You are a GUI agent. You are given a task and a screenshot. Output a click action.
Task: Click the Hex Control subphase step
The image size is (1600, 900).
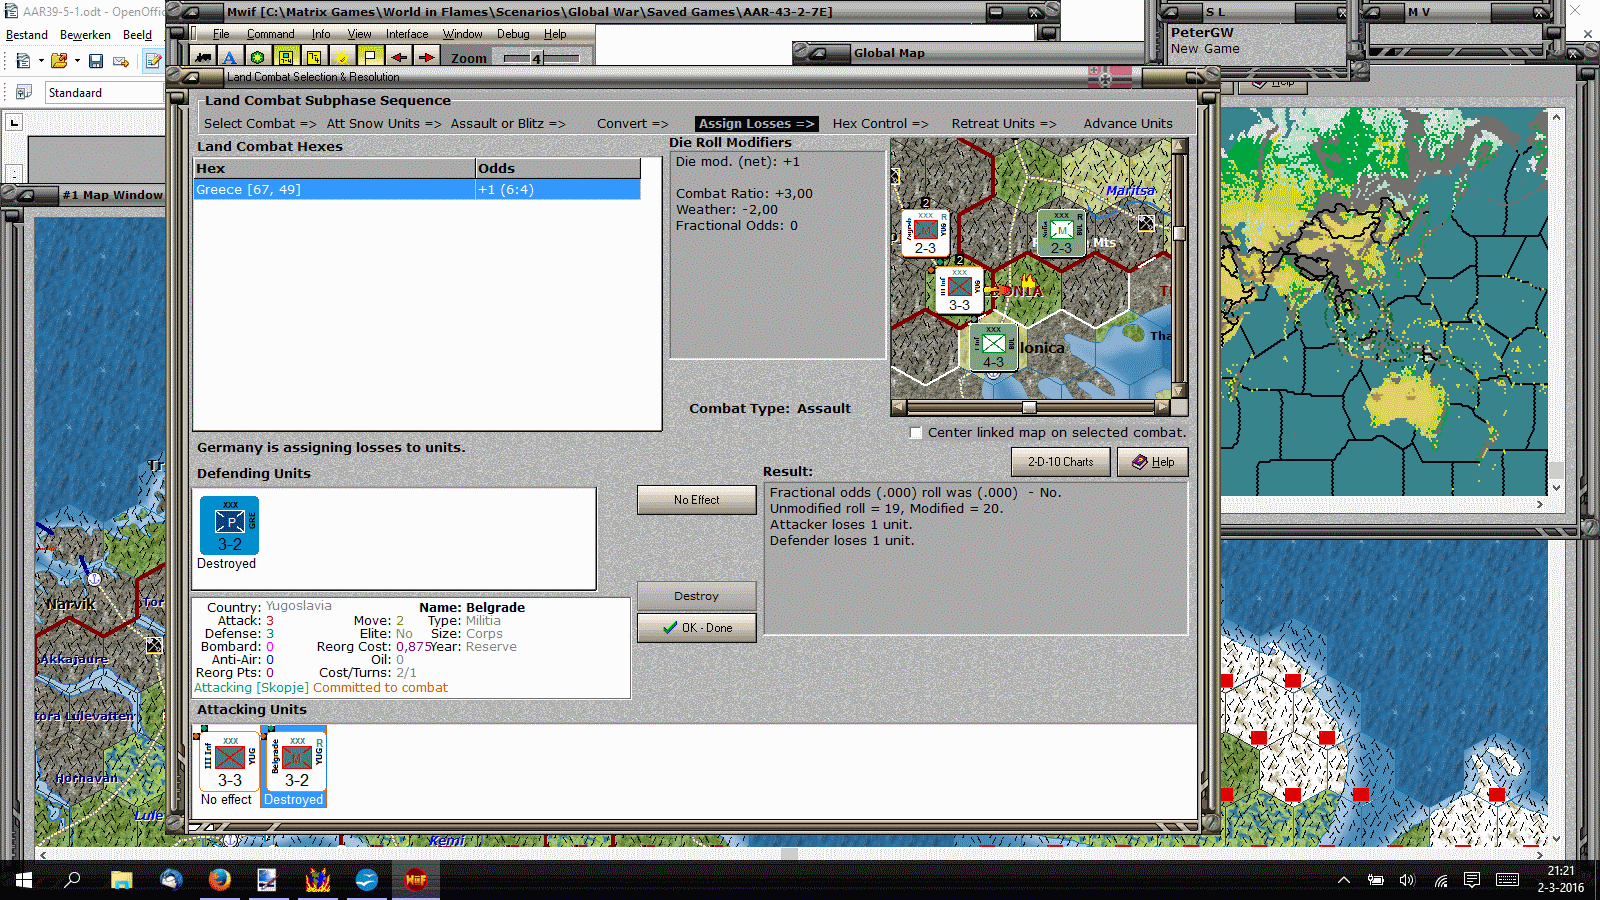tap(880, 124)
